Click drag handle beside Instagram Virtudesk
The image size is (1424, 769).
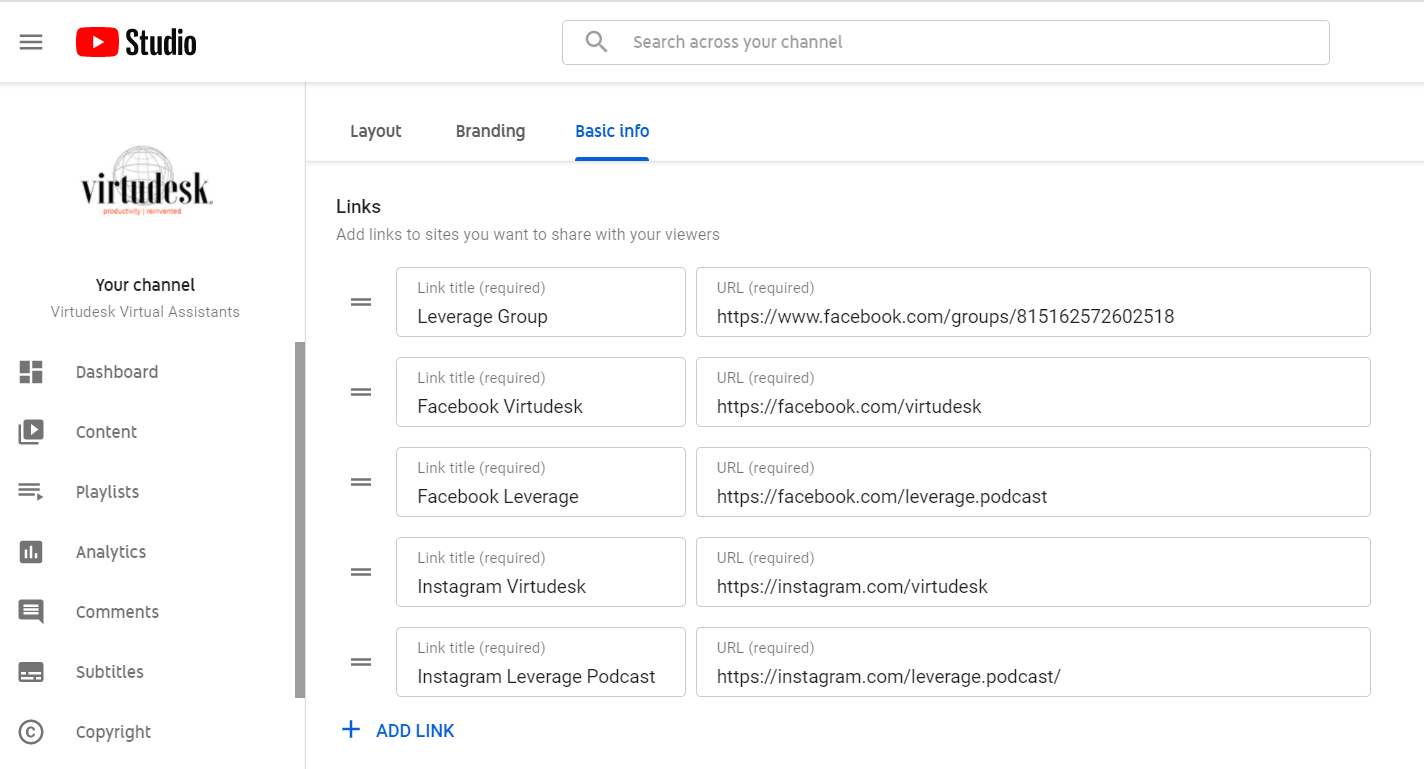click(x=361, y=572)
